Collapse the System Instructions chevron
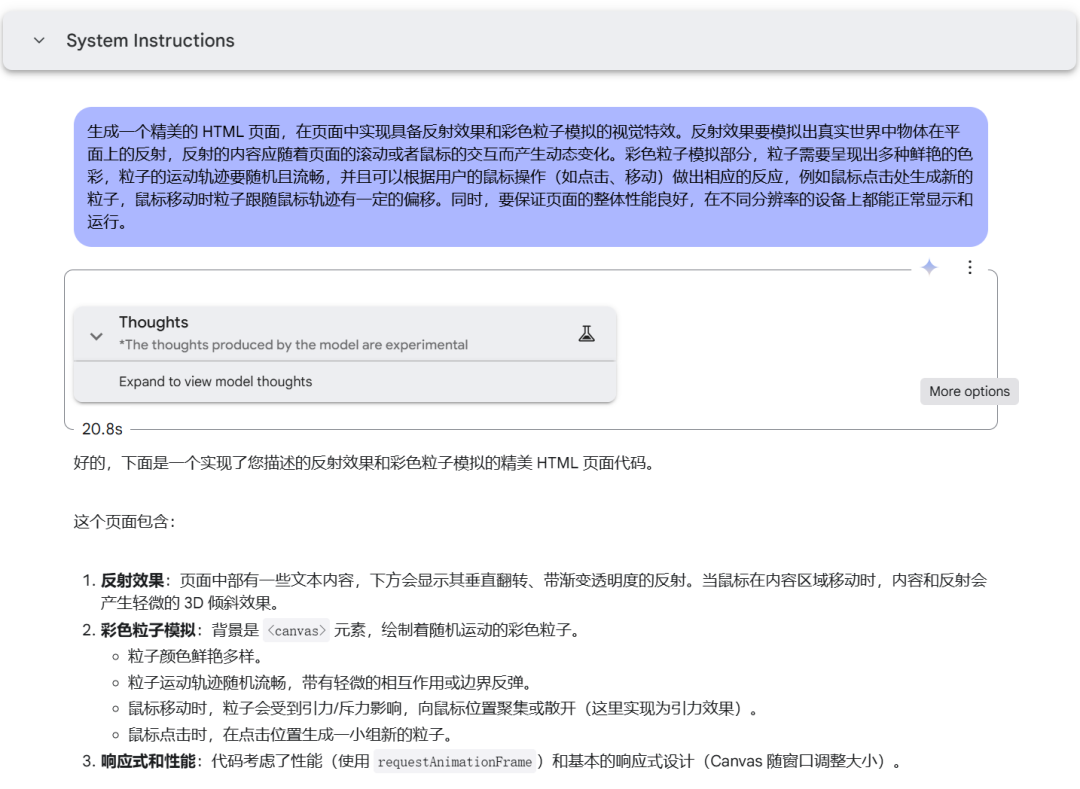Image resolution: width=1080 pixels, height=789 pixels. click(x=39, y=41)
